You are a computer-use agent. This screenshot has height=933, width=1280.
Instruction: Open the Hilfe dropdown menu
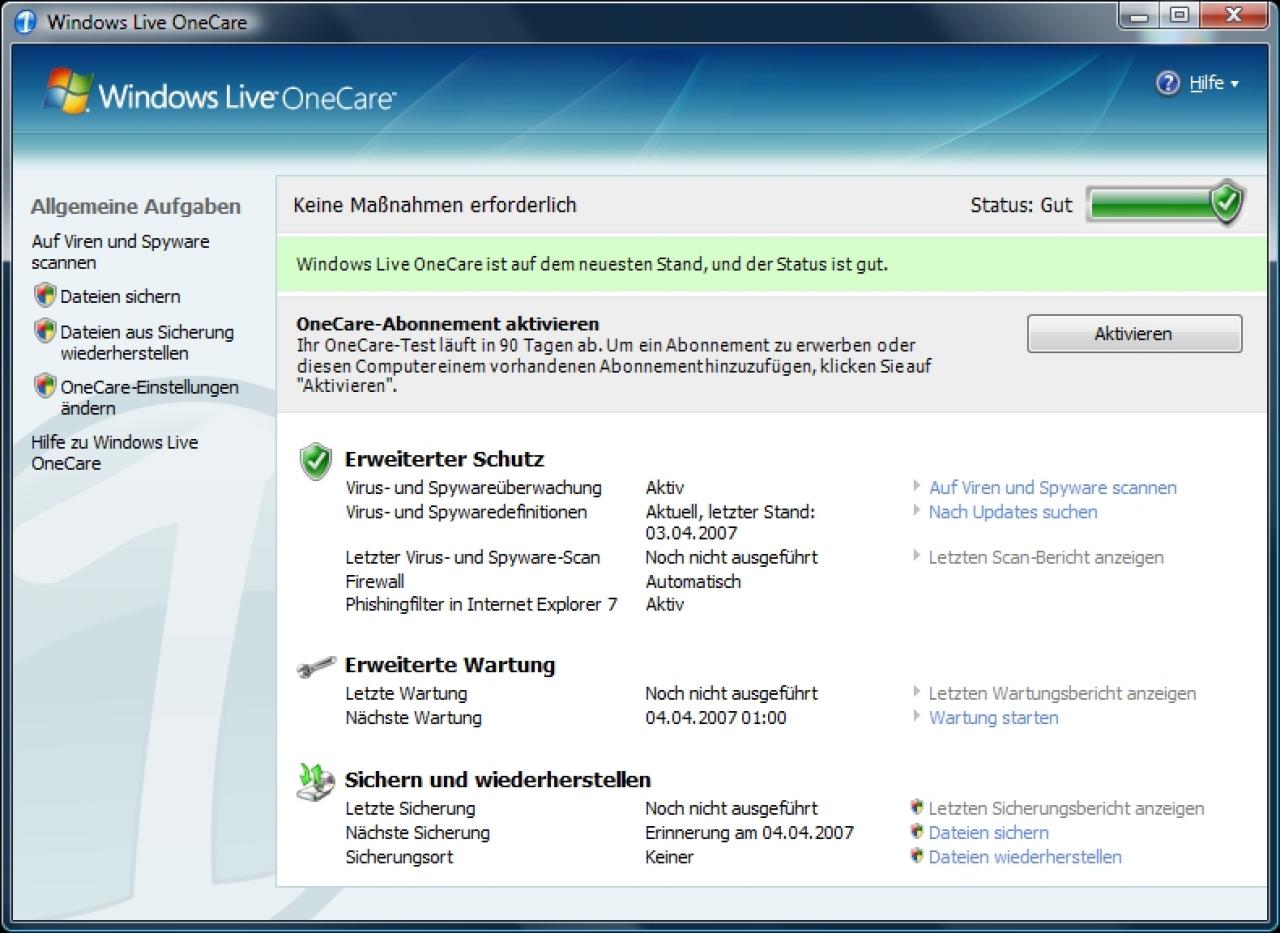tap(1214, 84)
